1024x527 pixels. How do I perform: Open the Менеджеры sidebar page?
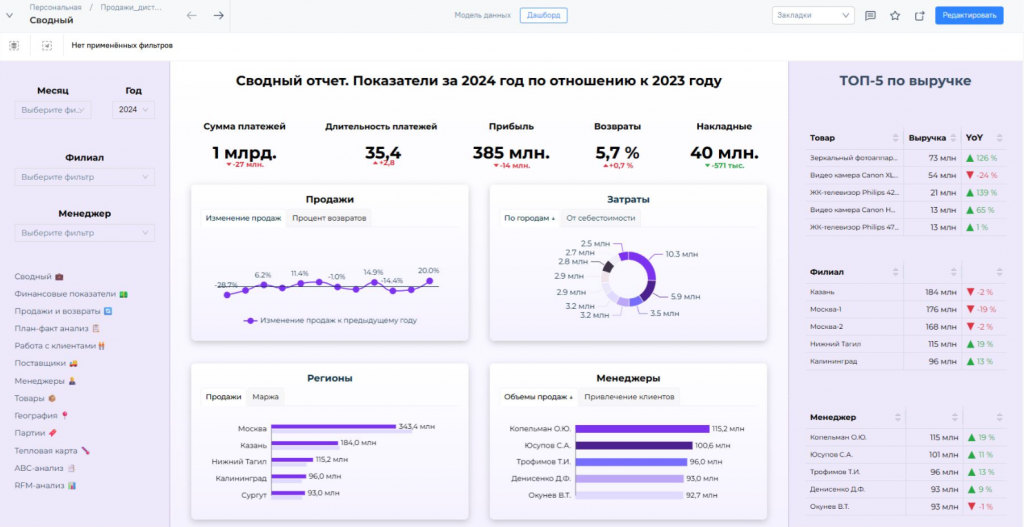coord(45,381)
